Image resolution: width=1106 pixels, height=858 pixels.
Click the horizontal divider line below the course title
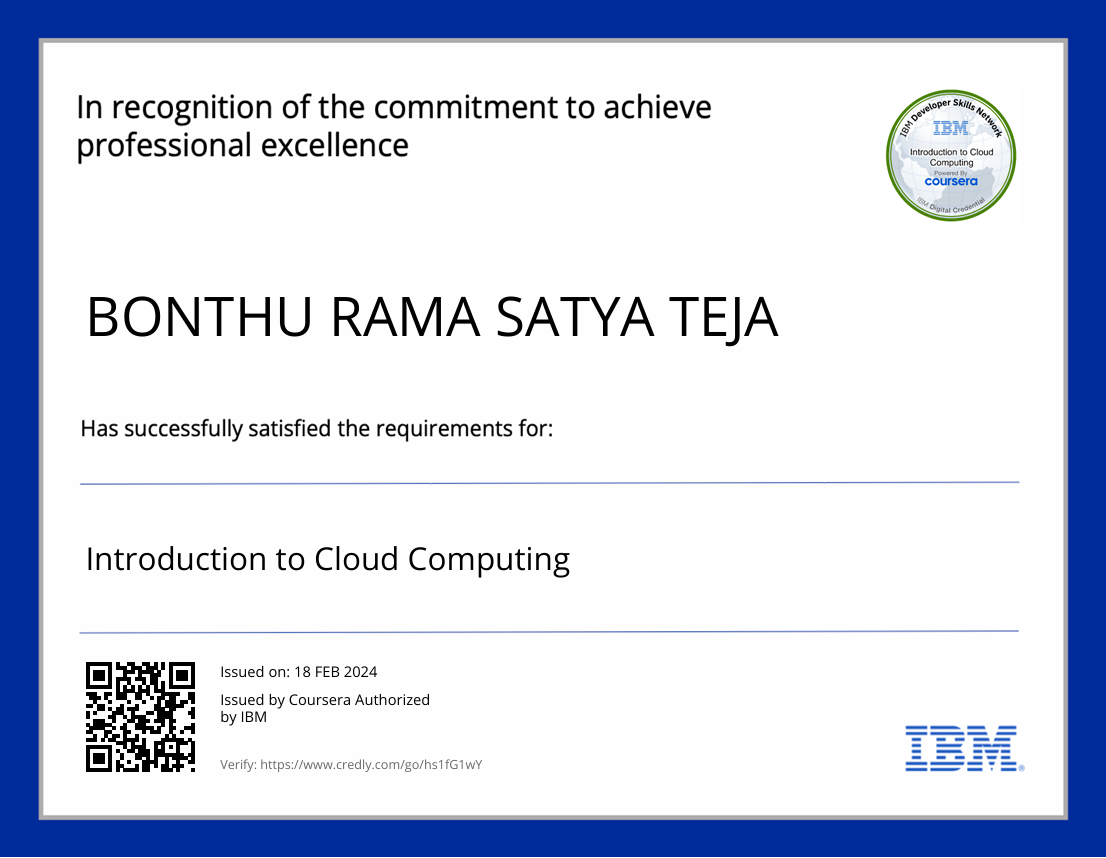click(x=549, y=631)
